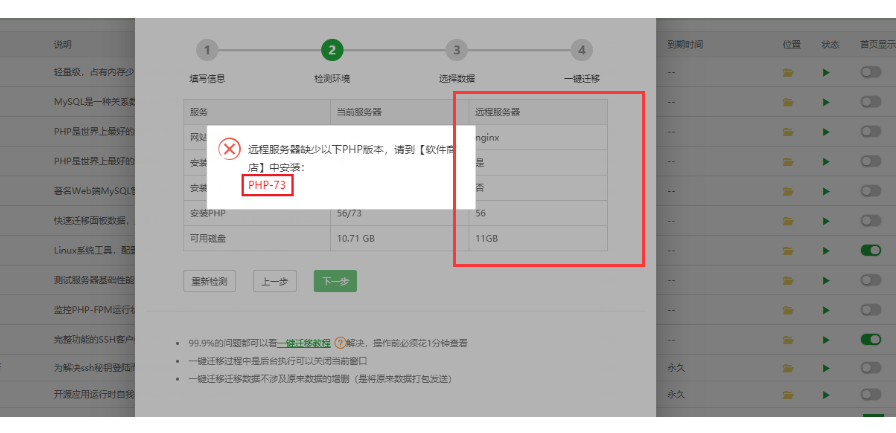
Task: Go back with the 上一步 button
Action: point(275,281)
